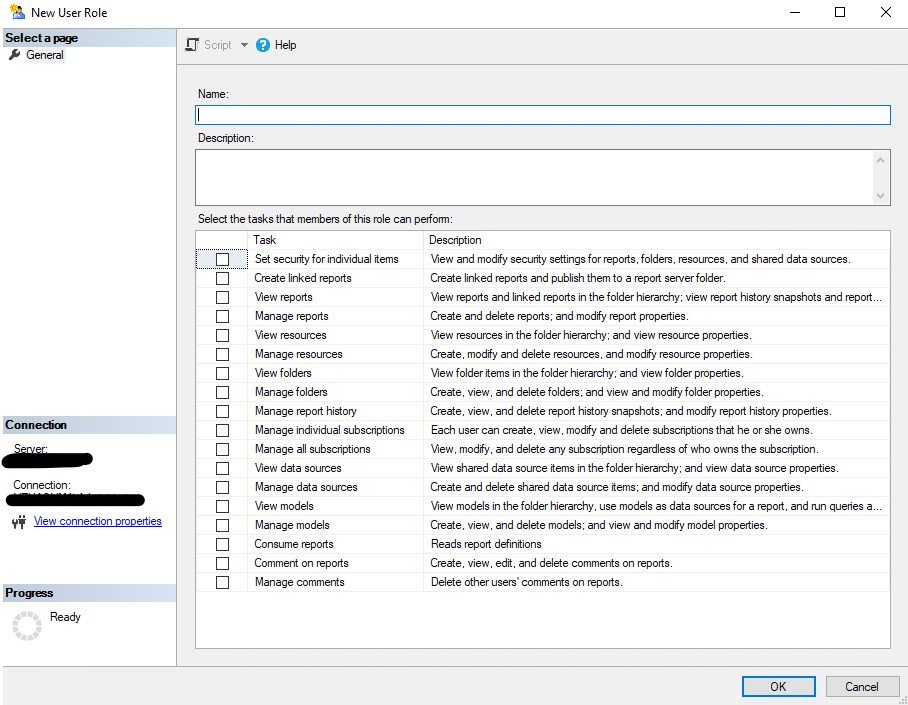Click the New User Role window icon
The width and height of the screenshot is (908, 705).
(x=17, y=12)
